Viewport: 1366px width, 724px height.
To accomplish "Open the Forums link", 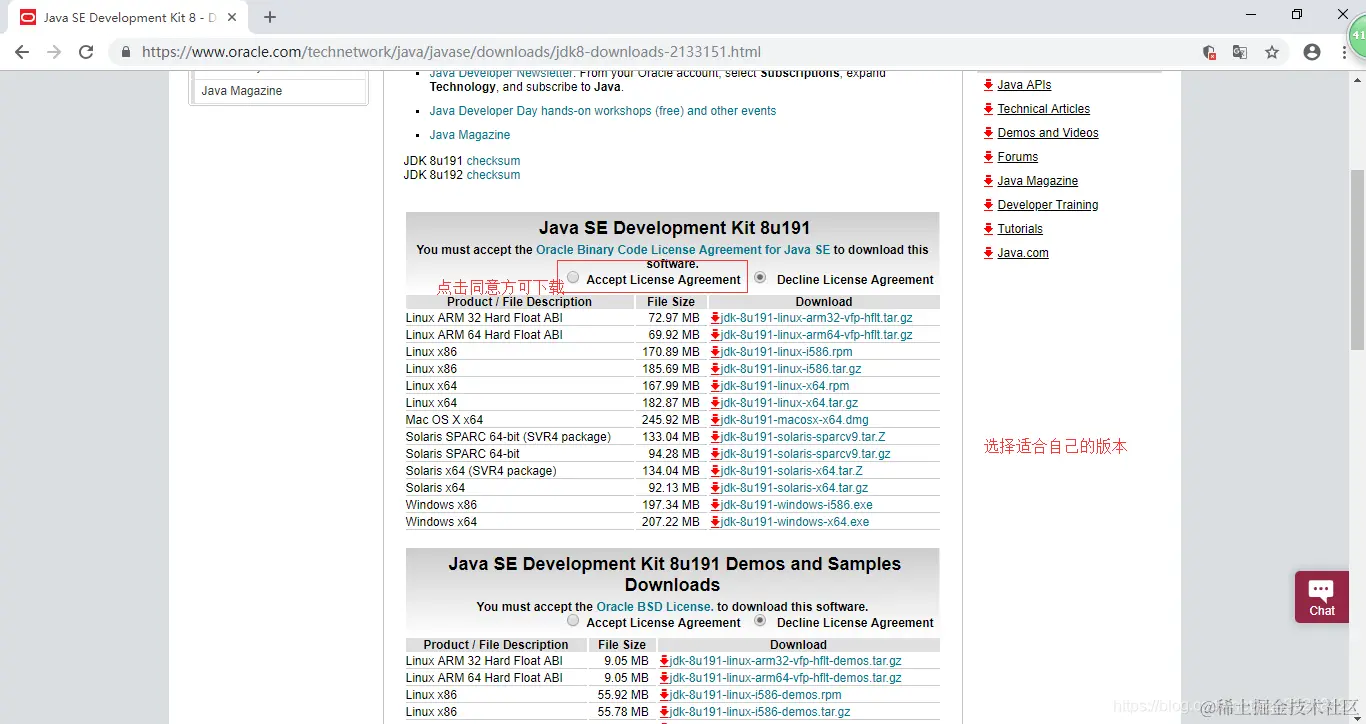I will coord(1018,157).
